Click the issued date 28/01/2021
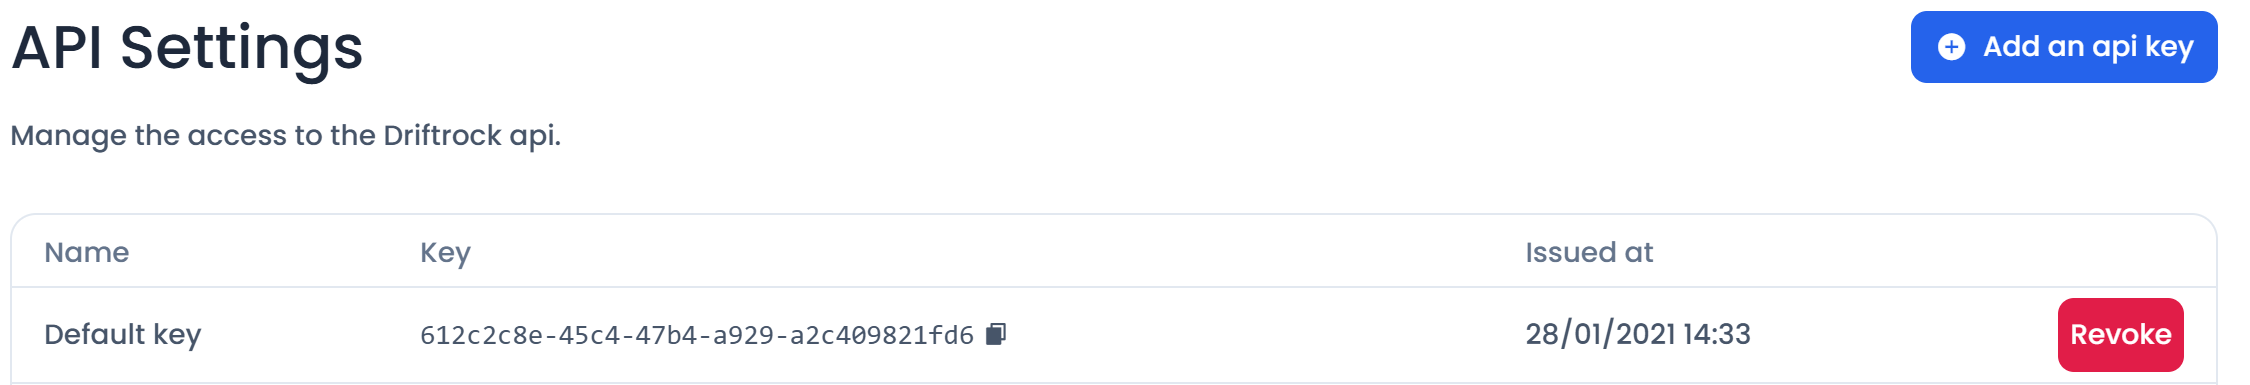This screenshot has height=385, width=2250. click(x=1600, y=334)
